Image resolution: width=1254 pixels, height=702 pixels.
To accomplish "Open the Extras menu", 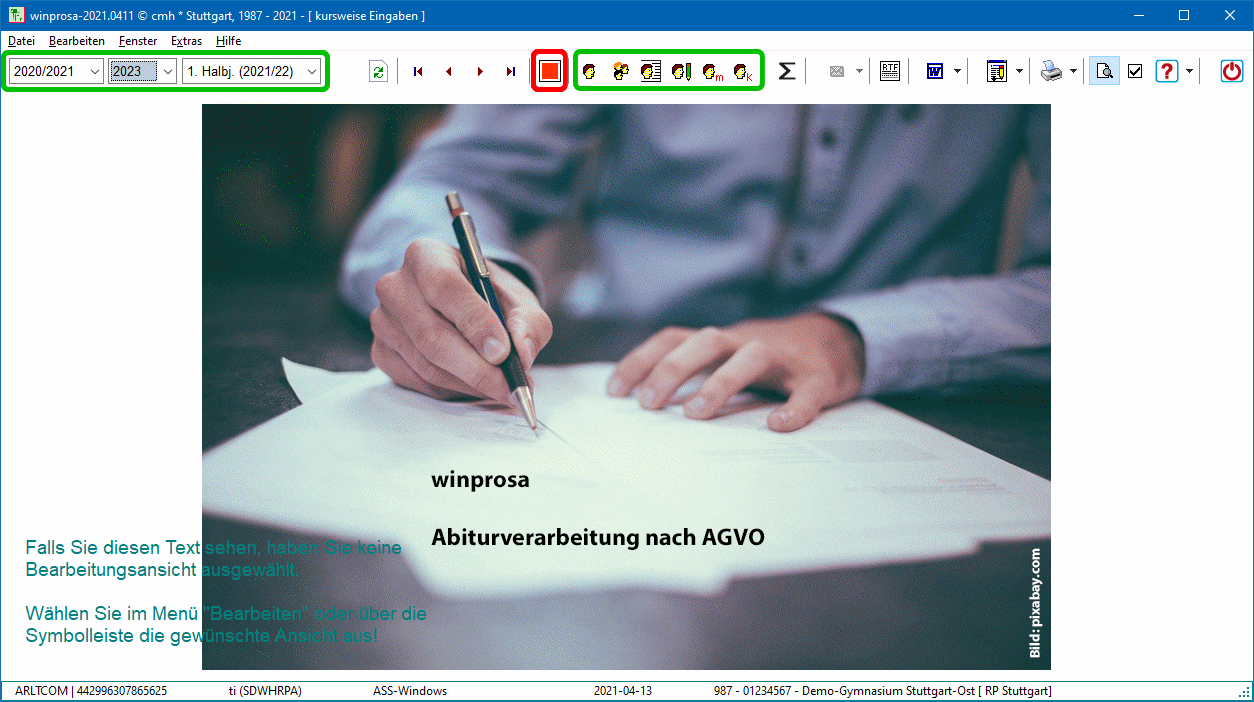I will click(x=186, y=41).
